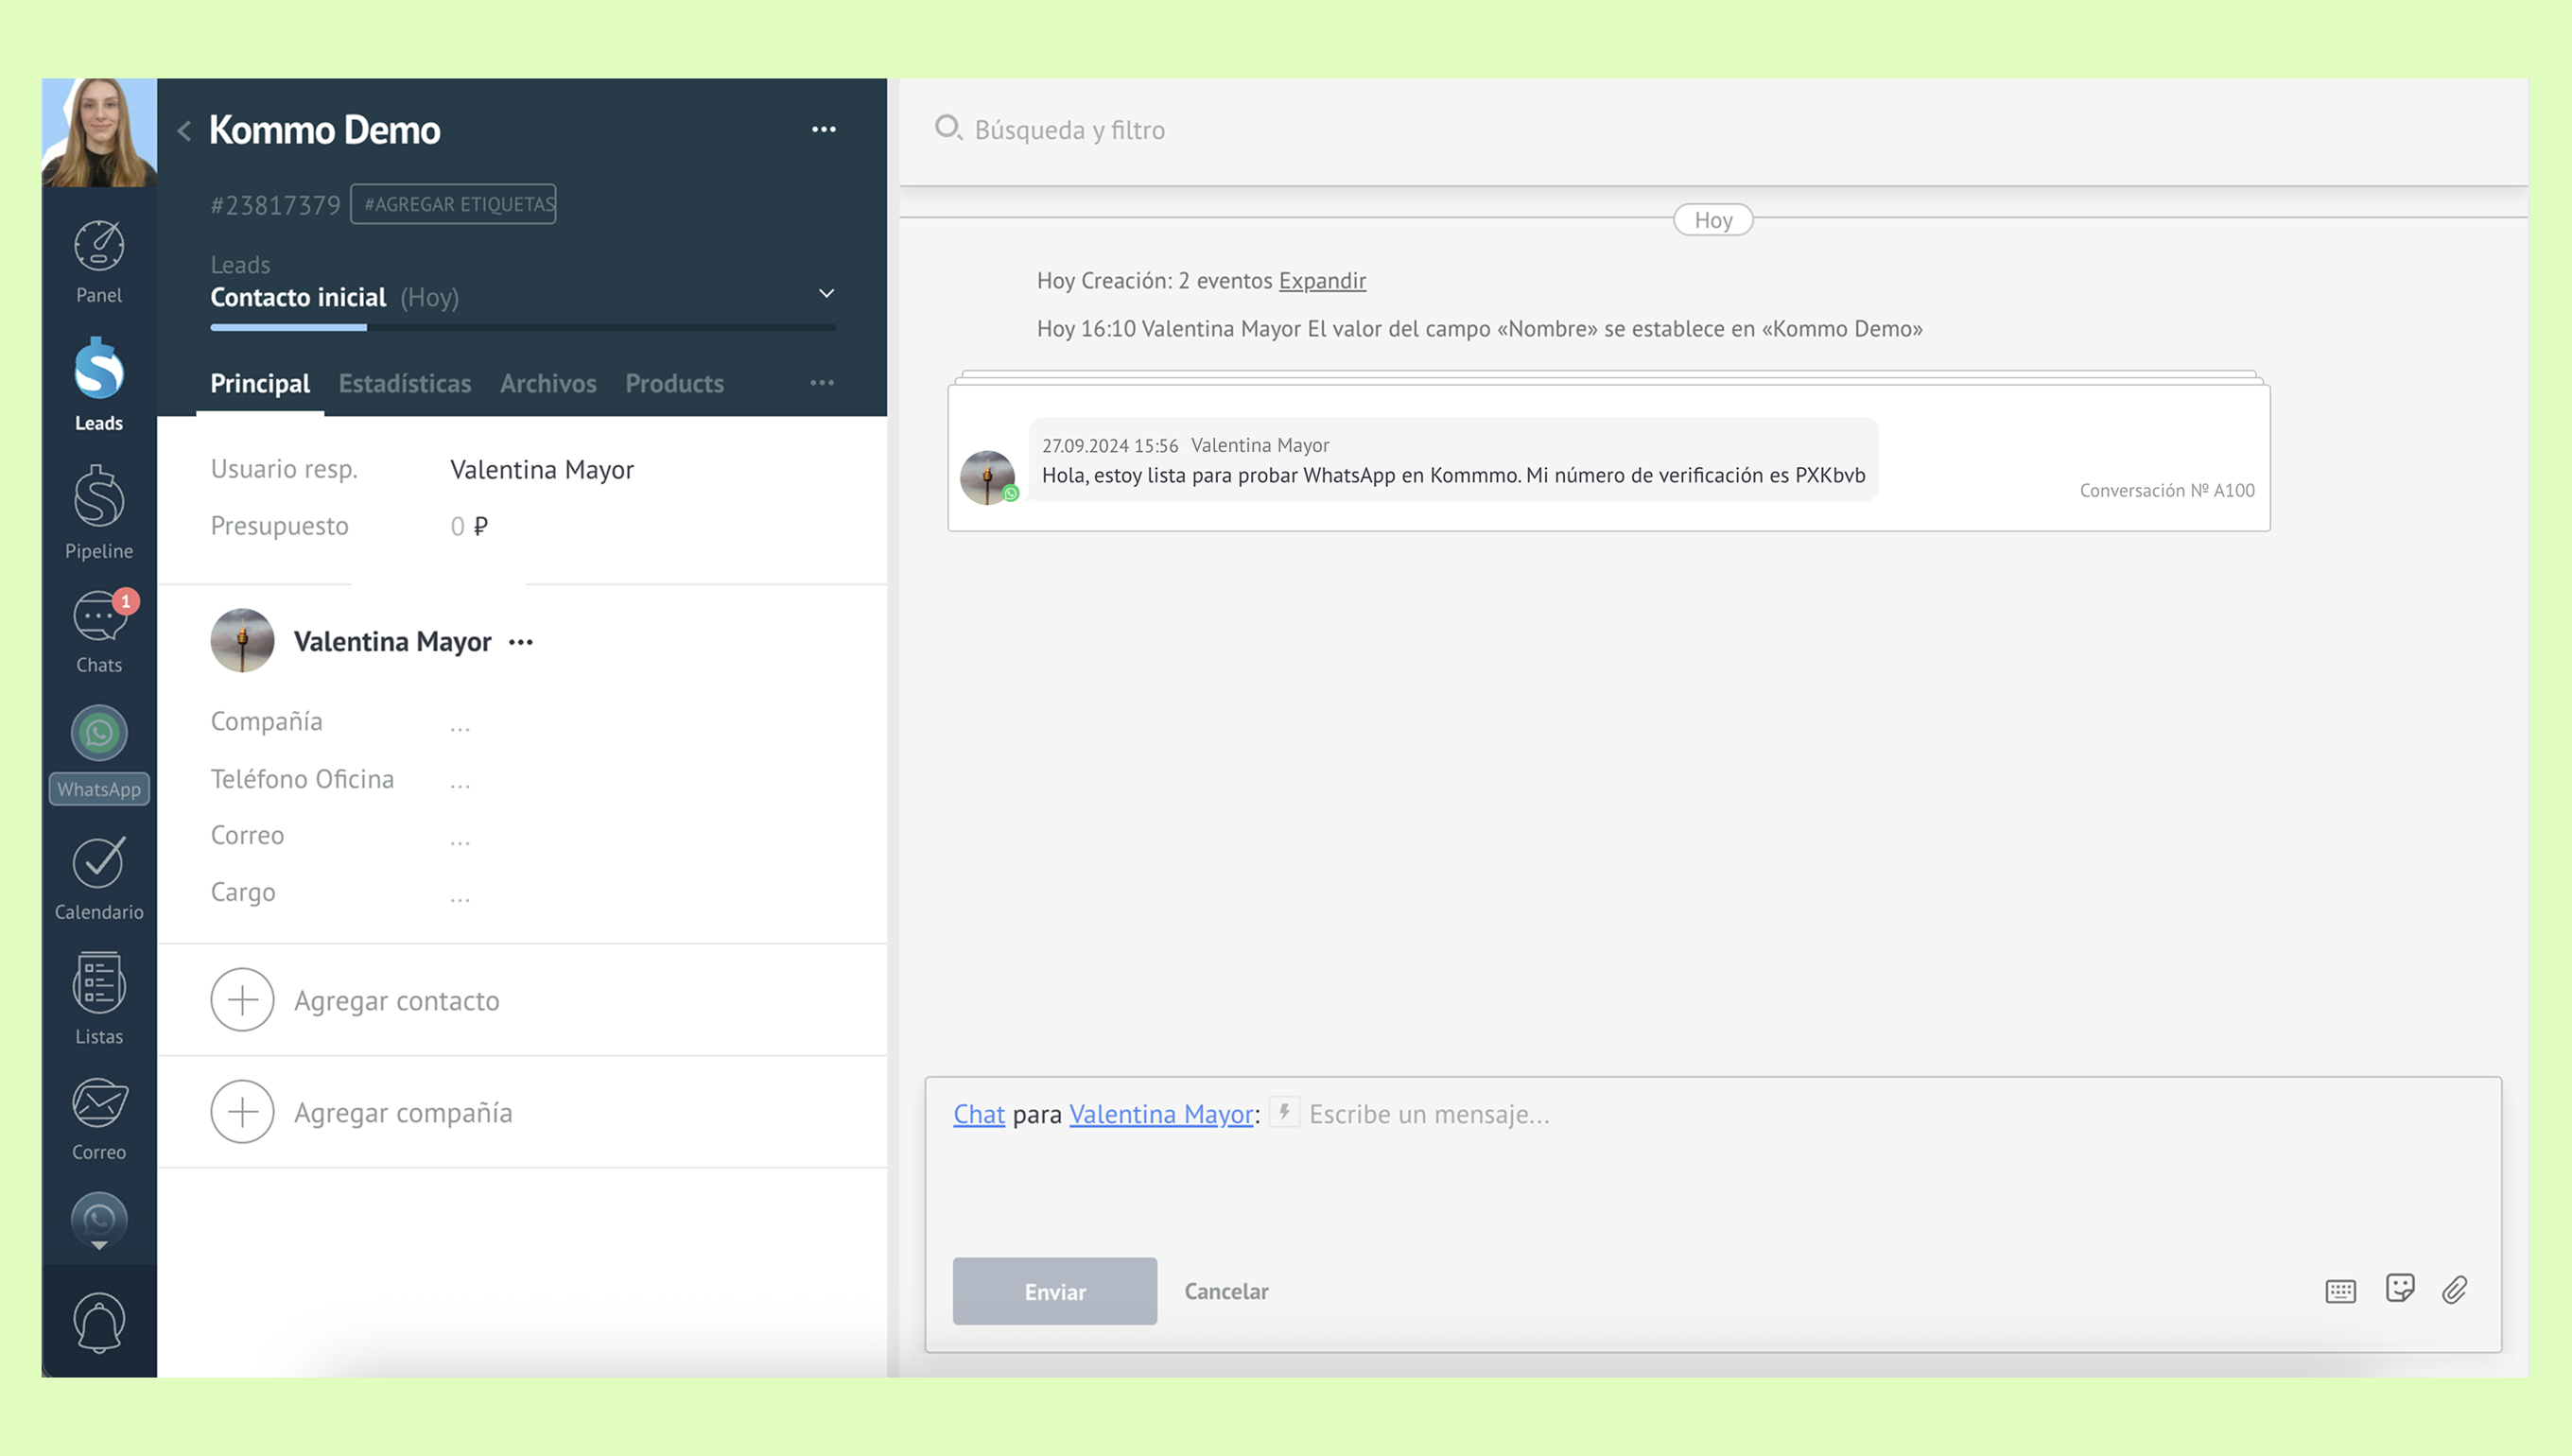
Task: Open Chats with unread badge
Action: click(99, 632)
